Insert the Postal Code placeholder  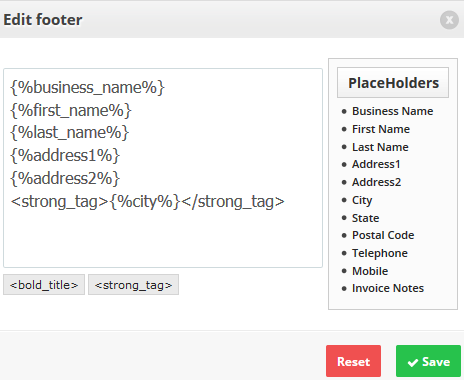coord(383,235)
